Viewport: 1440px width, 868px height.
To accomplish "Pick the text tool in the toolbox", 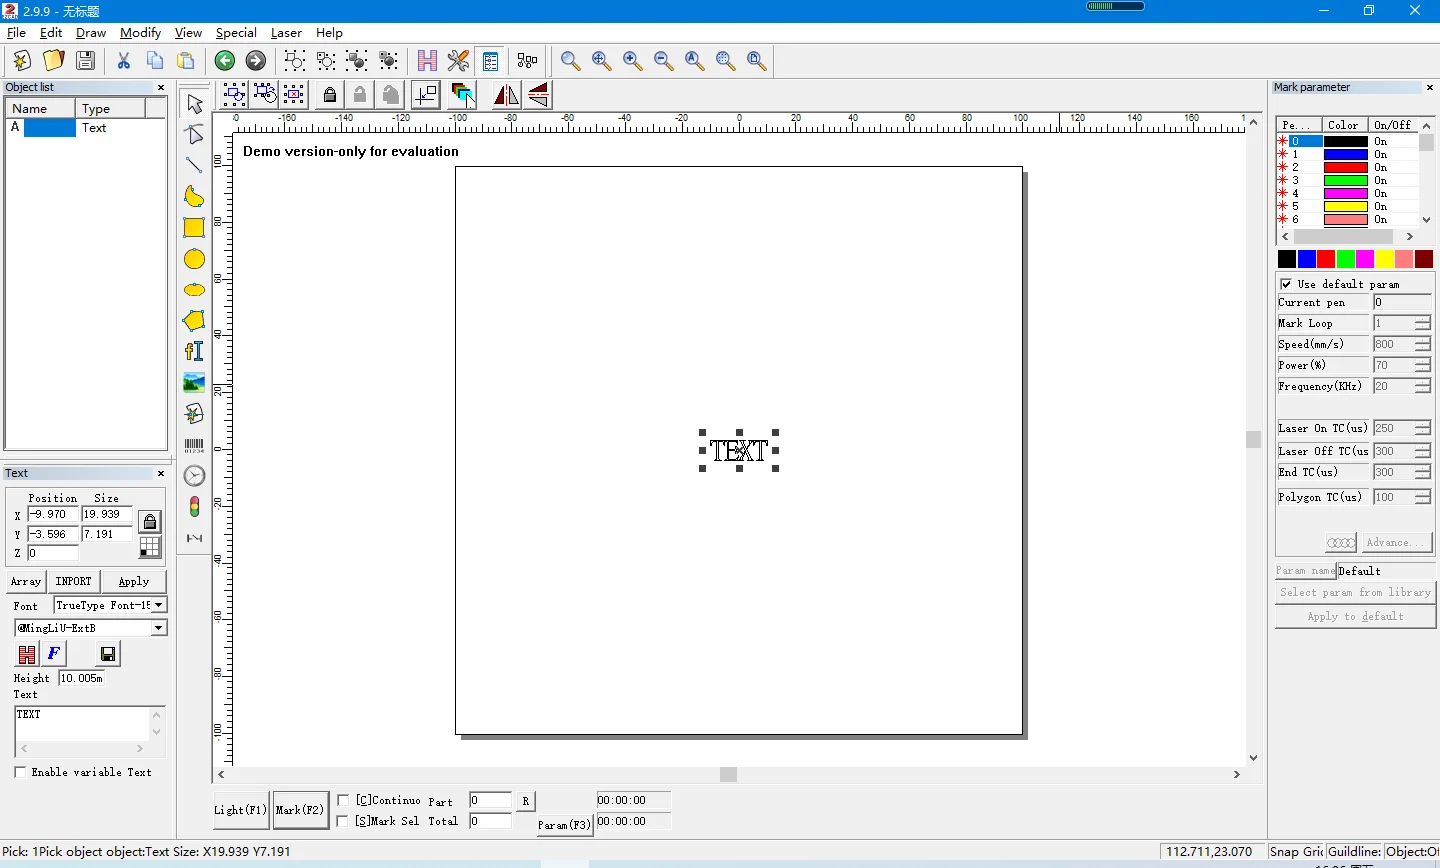I will coord(194,351).
